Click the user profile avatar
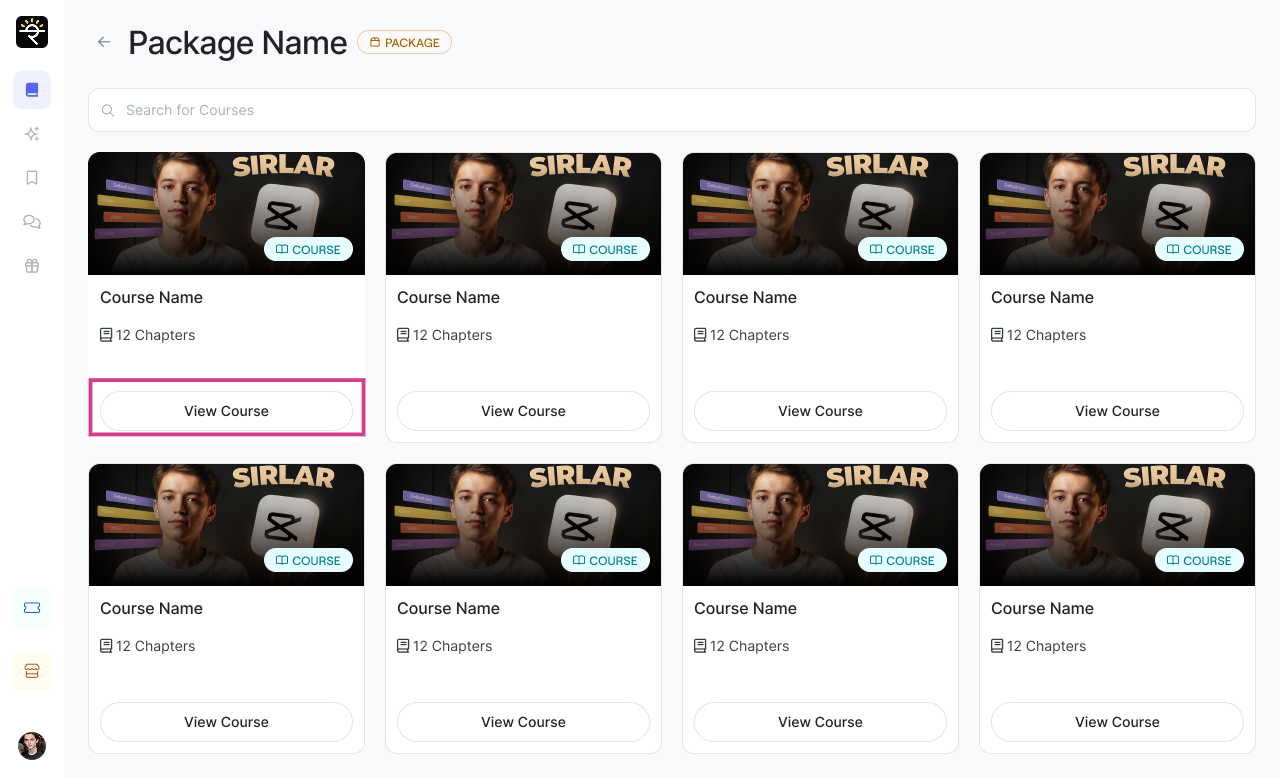This screenshot has width=1280, height=778. click(32, 746)
